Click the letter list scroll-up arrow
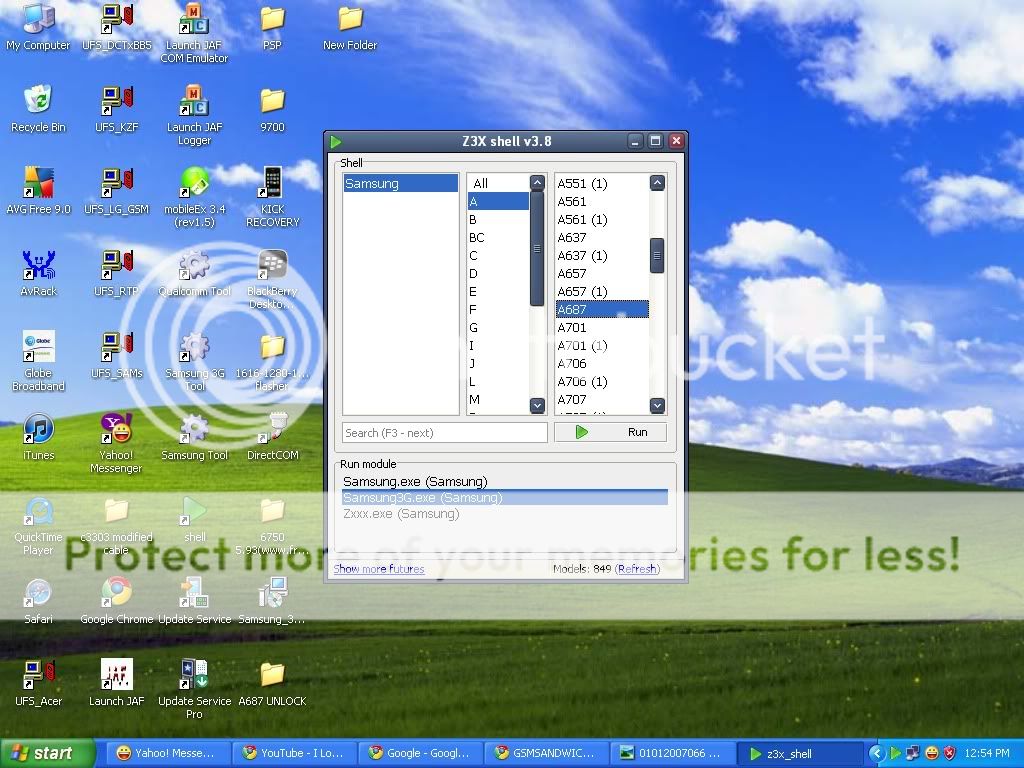 click(537, 183)
